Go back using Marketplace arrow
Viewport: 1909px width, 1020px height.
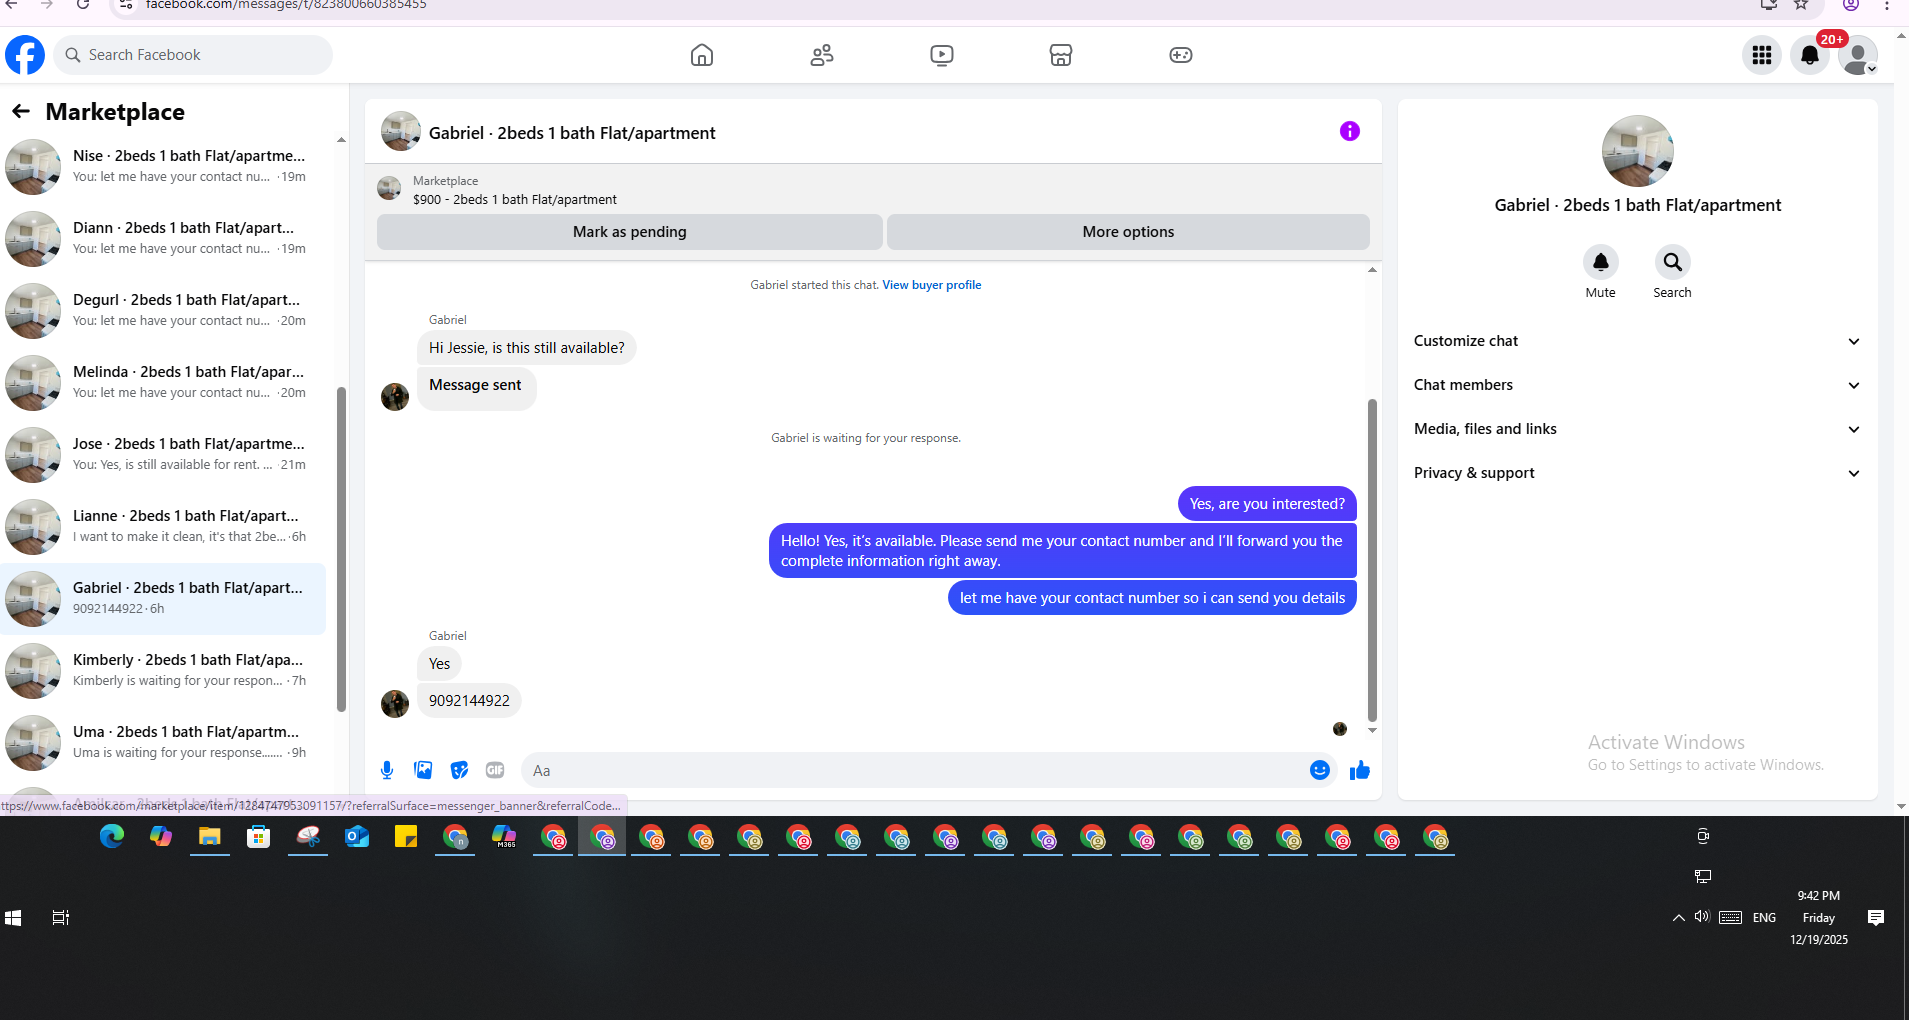21,111
